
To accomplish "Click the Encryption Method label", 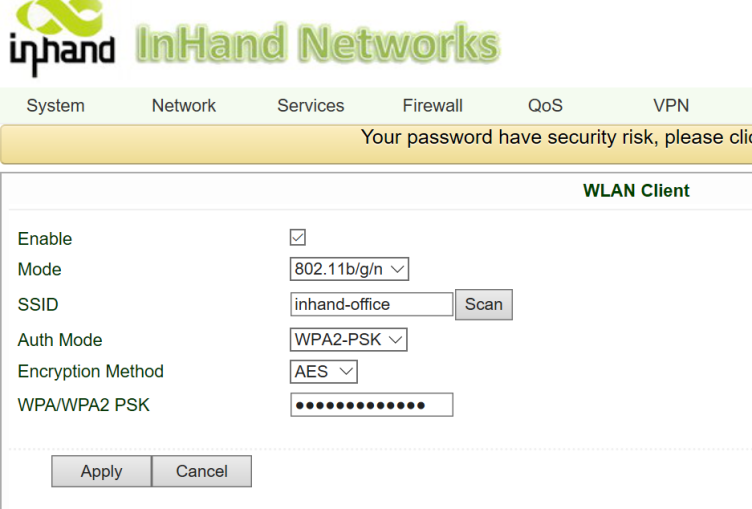I will 90,372.
